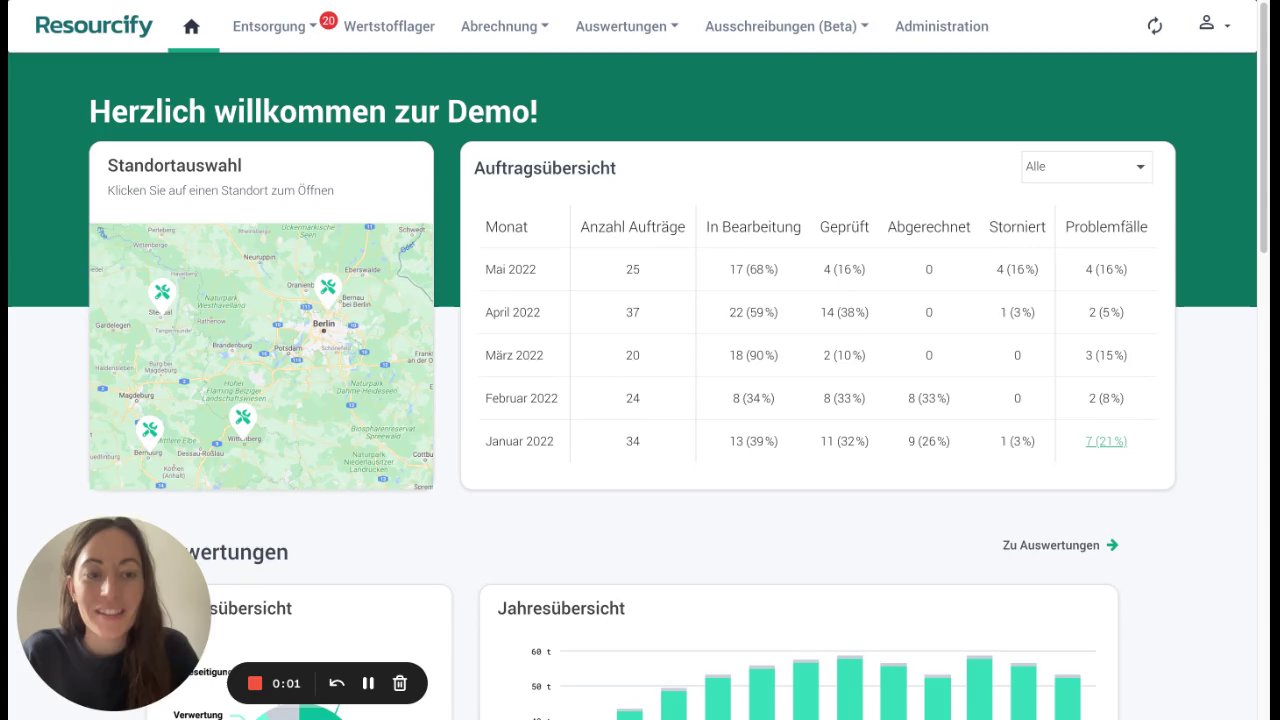Select the Februar 2022 row label
Viewport: 1280px width, 720px height.
point(521,398)
